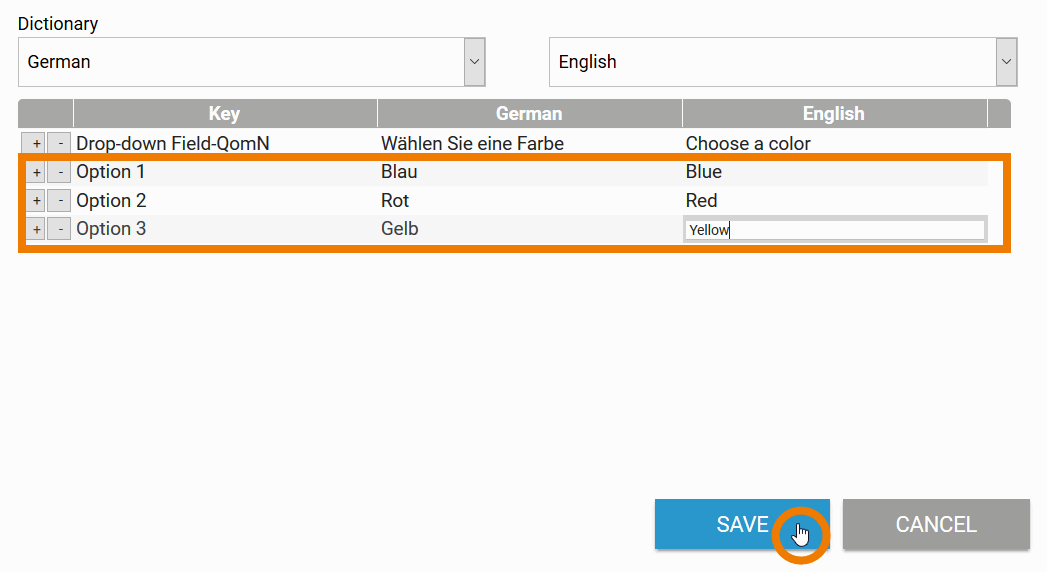This screenshot has width=1047, height=572.
Task: Click the minus button for Option 3
Action: click(x=59, y=230)
